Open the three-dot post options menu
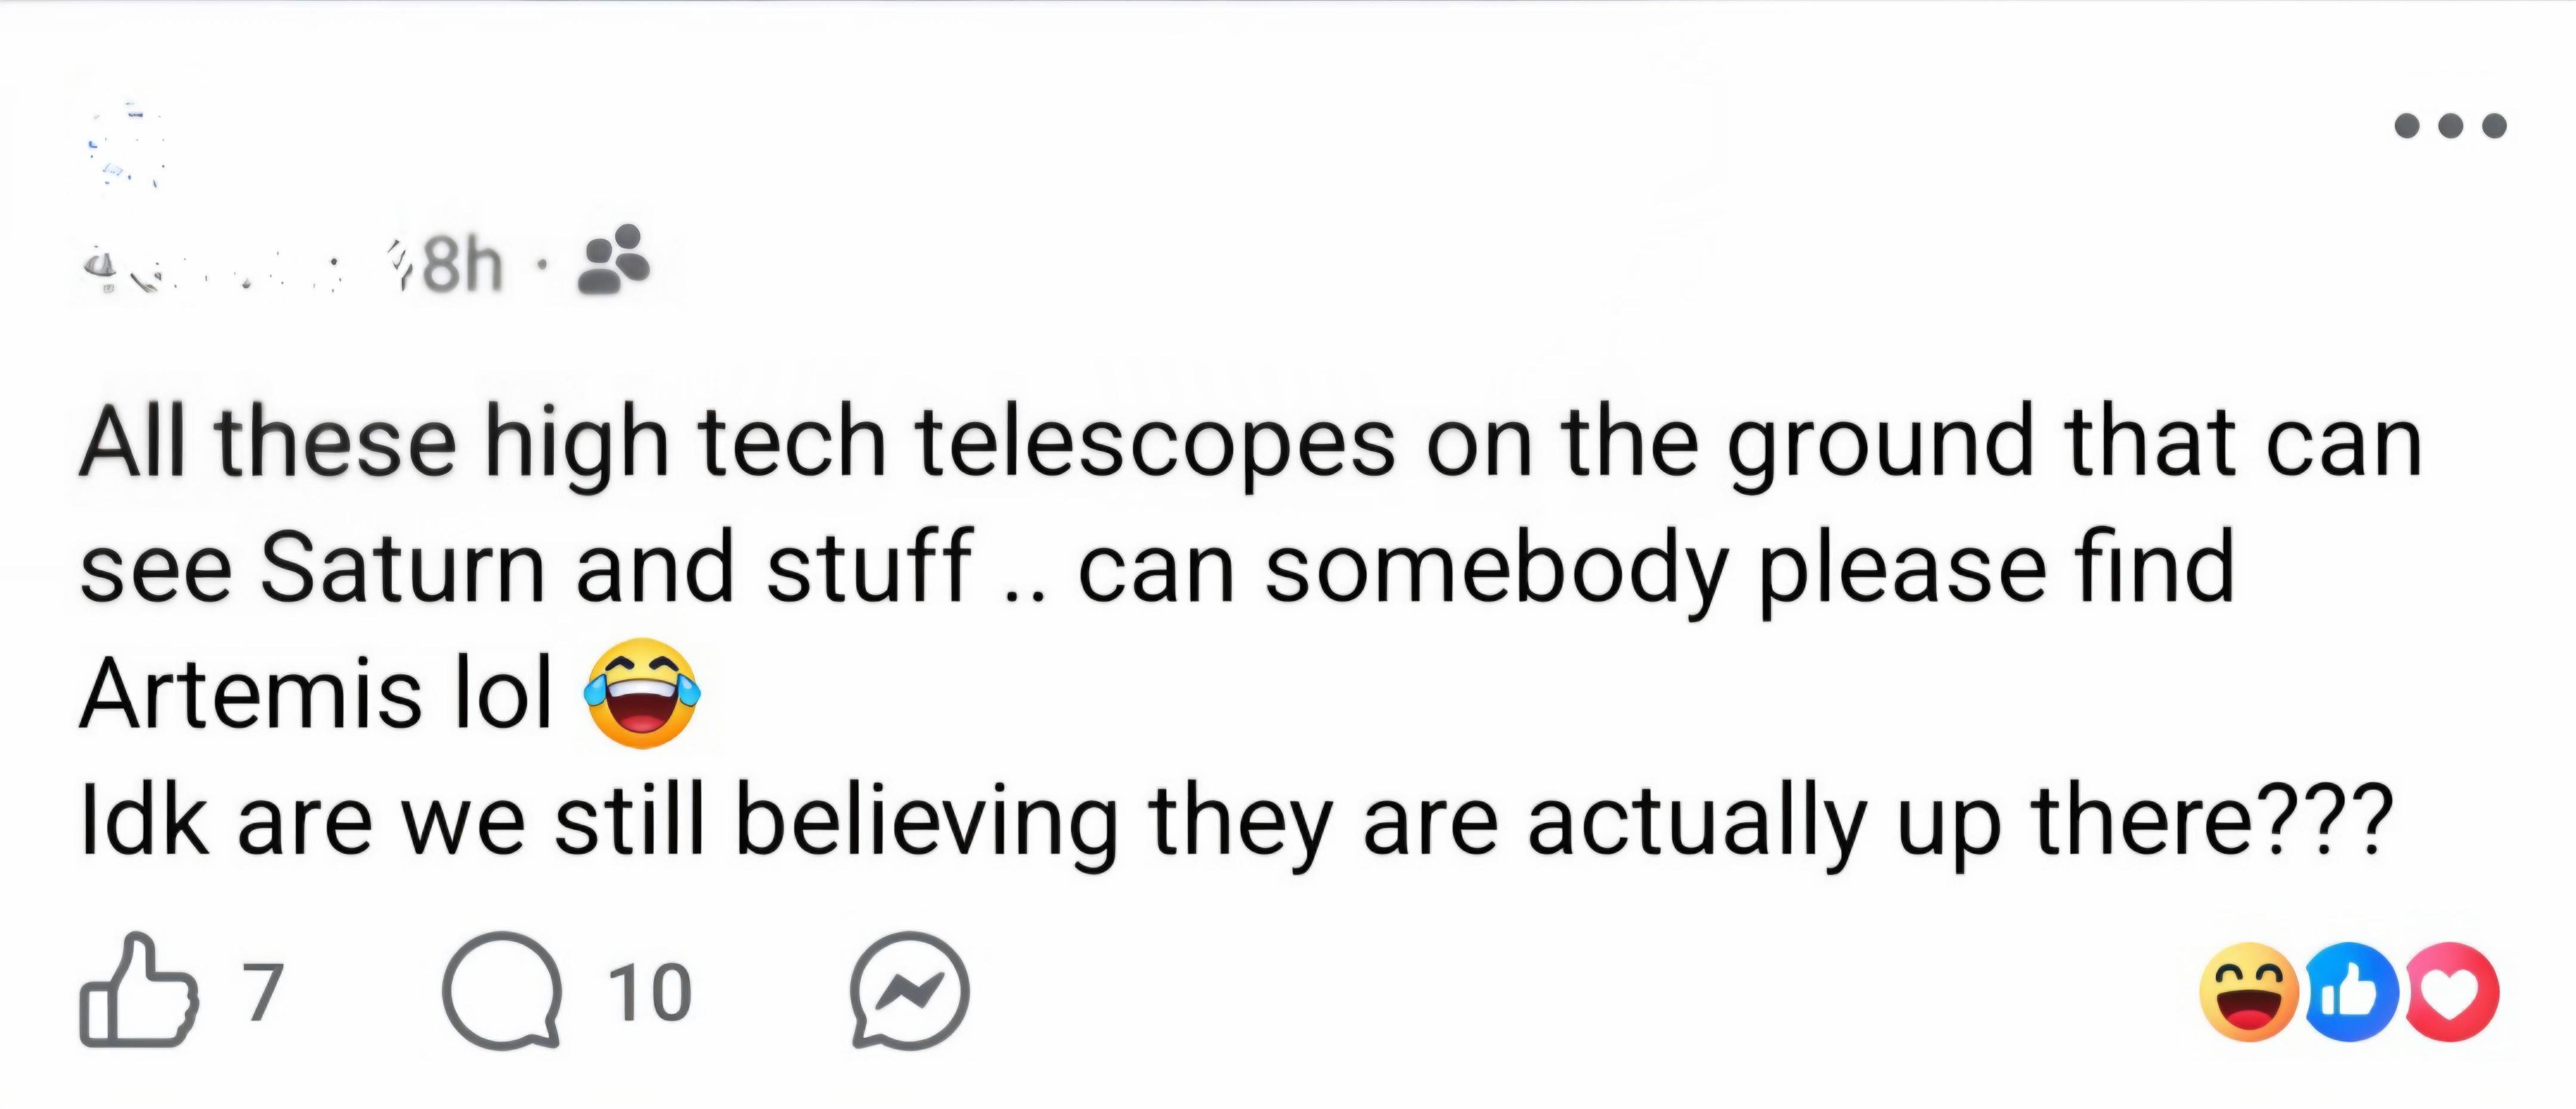This screenshot has width=2576, height=1109. 2450,126
